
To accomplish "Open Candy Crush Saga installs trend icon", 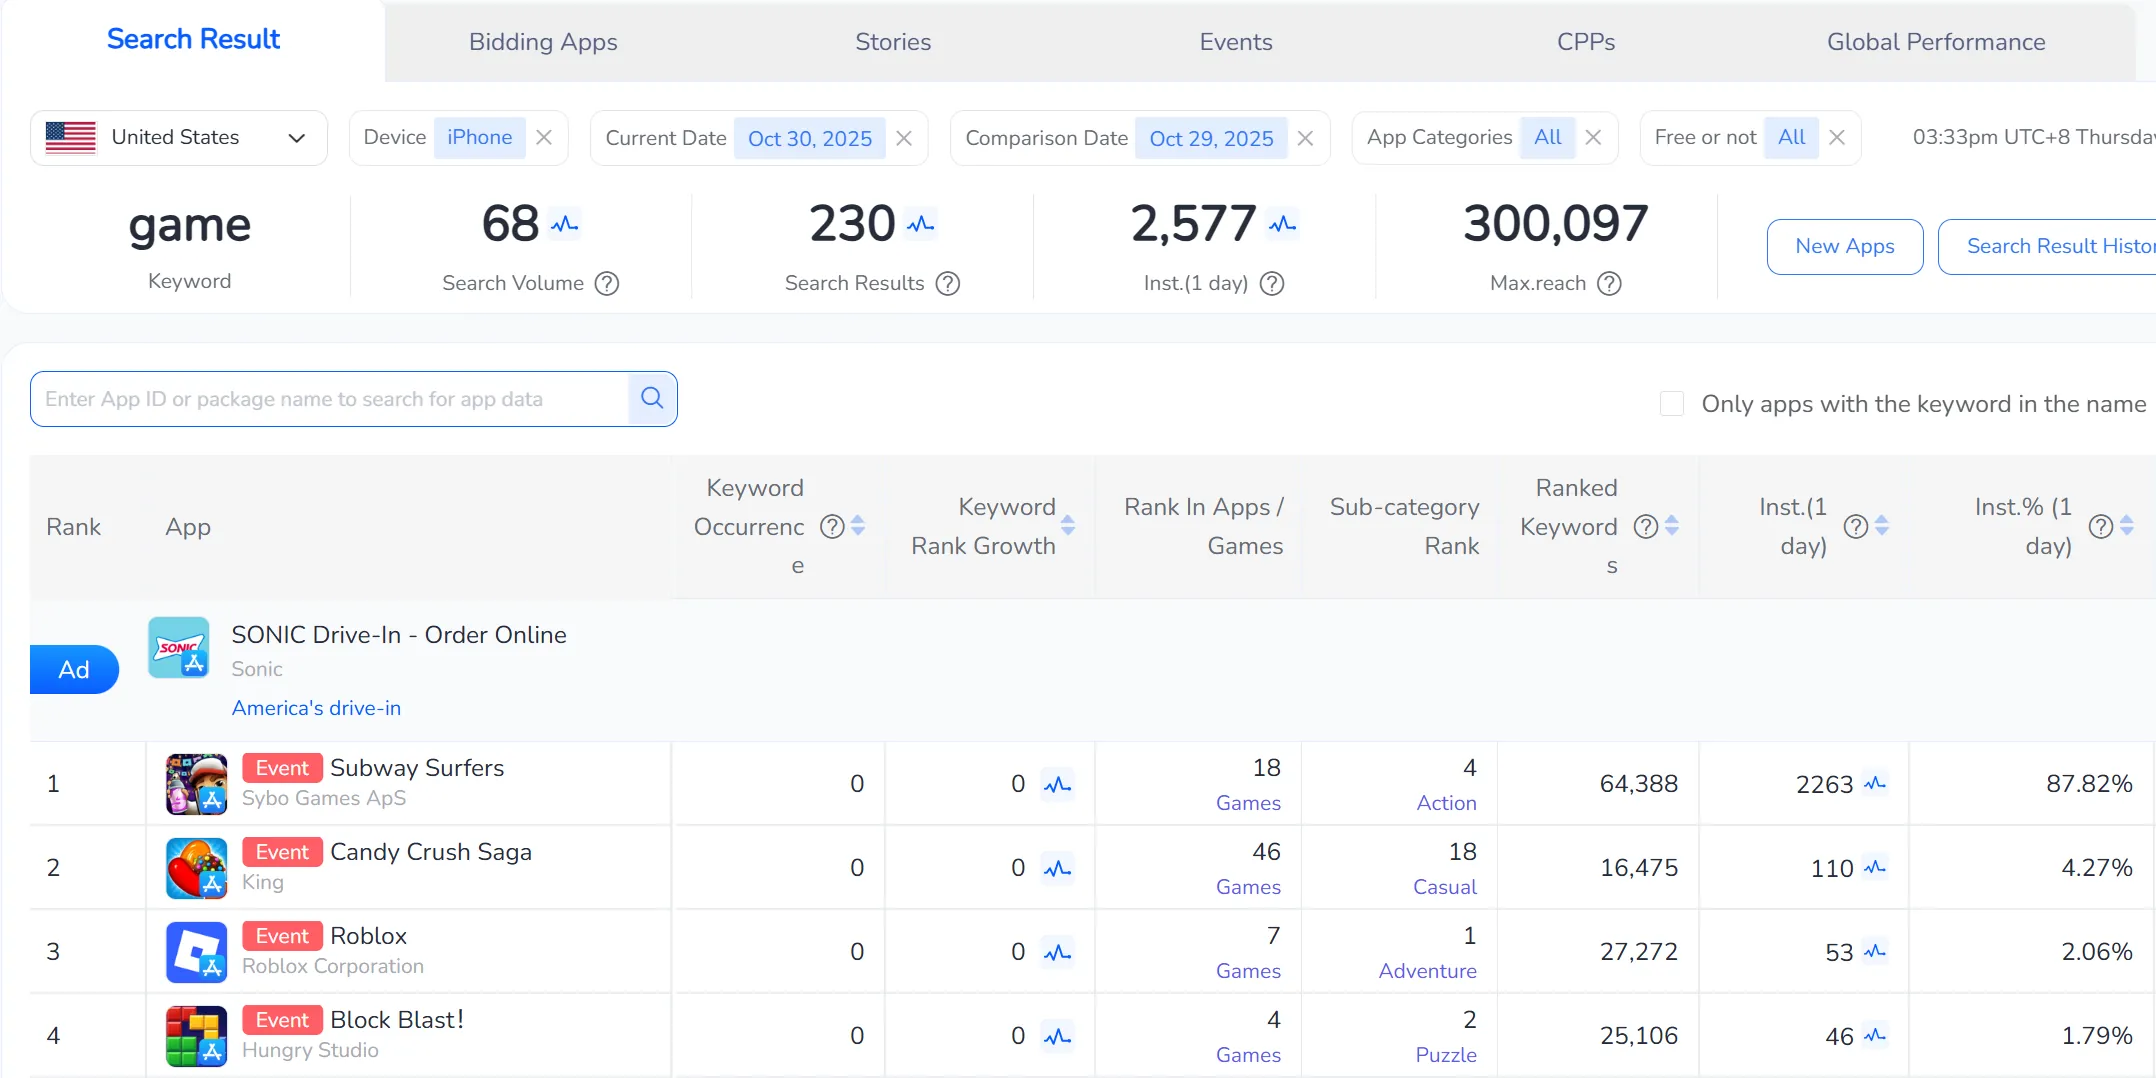I will [x=1875, y=868].
